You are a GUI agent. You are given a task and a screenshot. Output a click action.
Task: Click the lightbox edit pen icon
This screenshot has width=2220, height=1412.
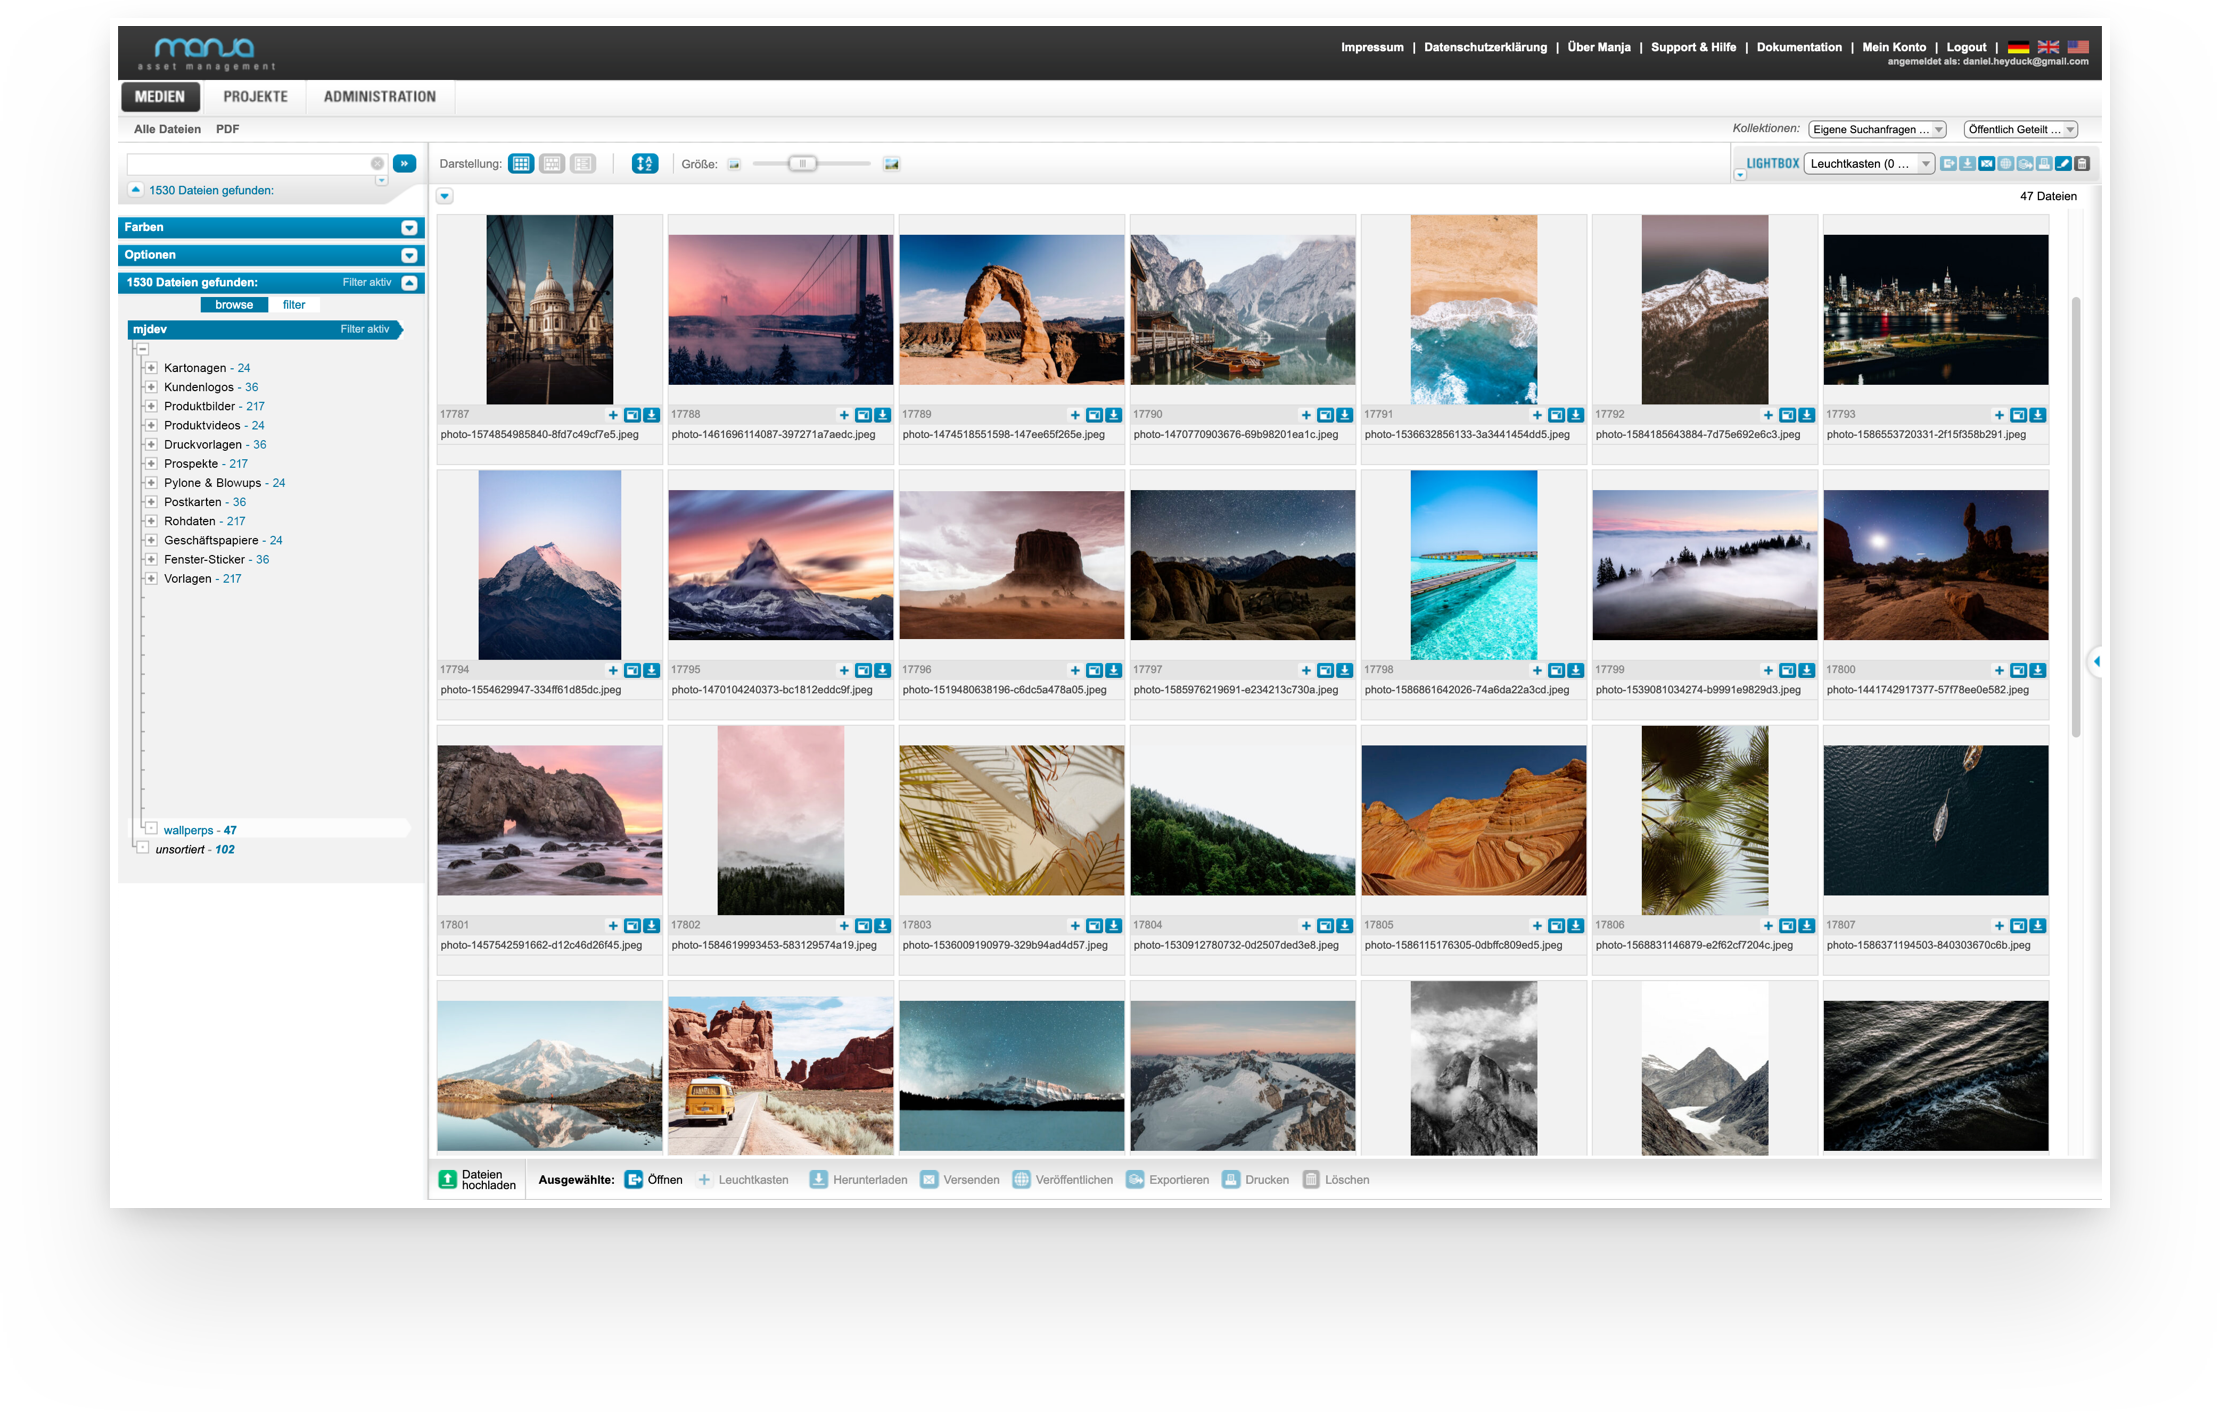2063,164
